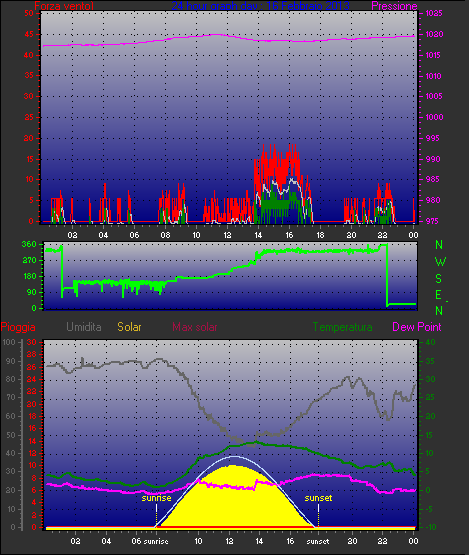Select 980 on the pressure scale
The height and width of the screenshot is (555, 469).
tap(433, 200)
